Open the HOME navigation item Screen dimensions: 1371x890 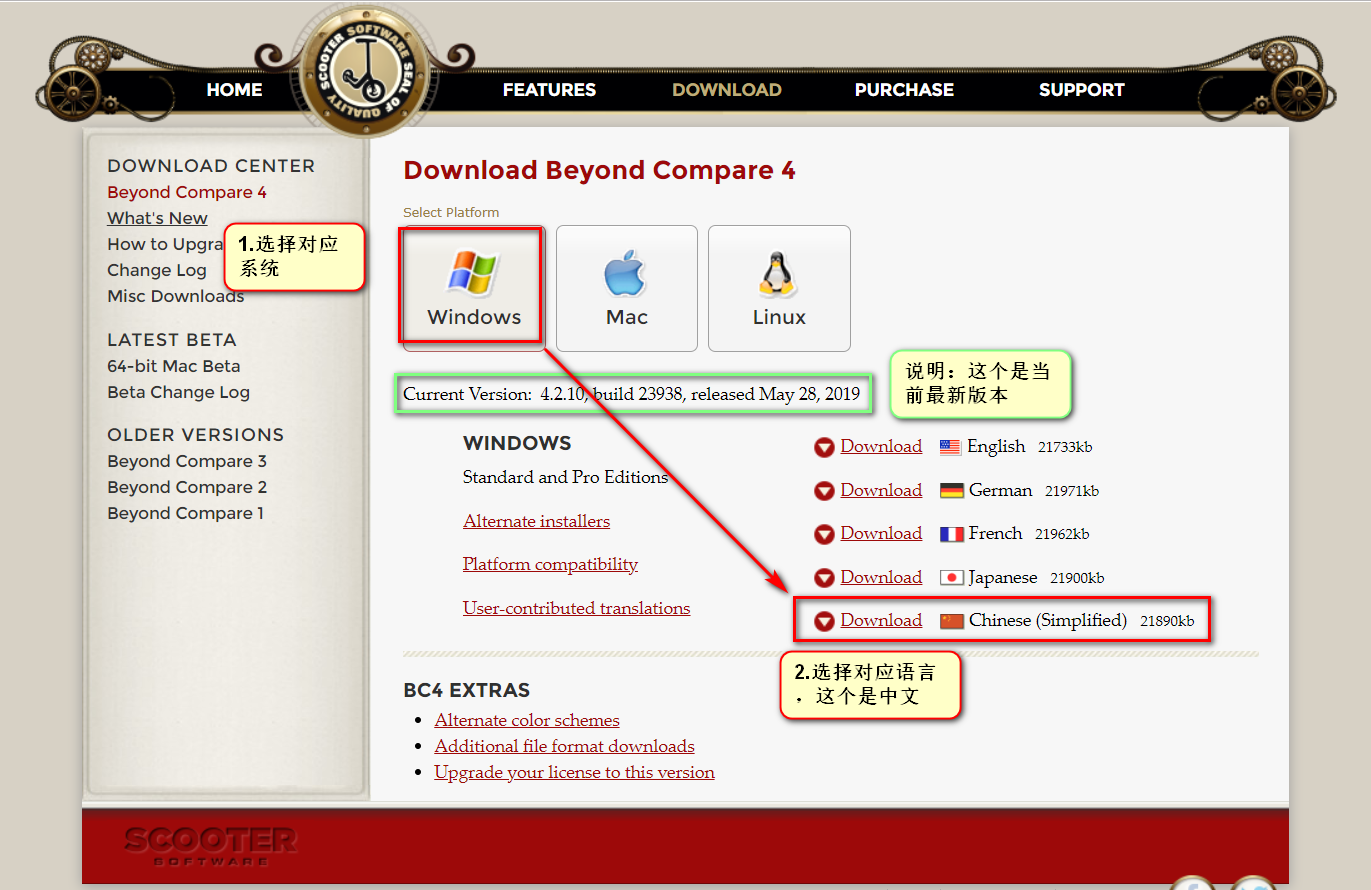234,90
